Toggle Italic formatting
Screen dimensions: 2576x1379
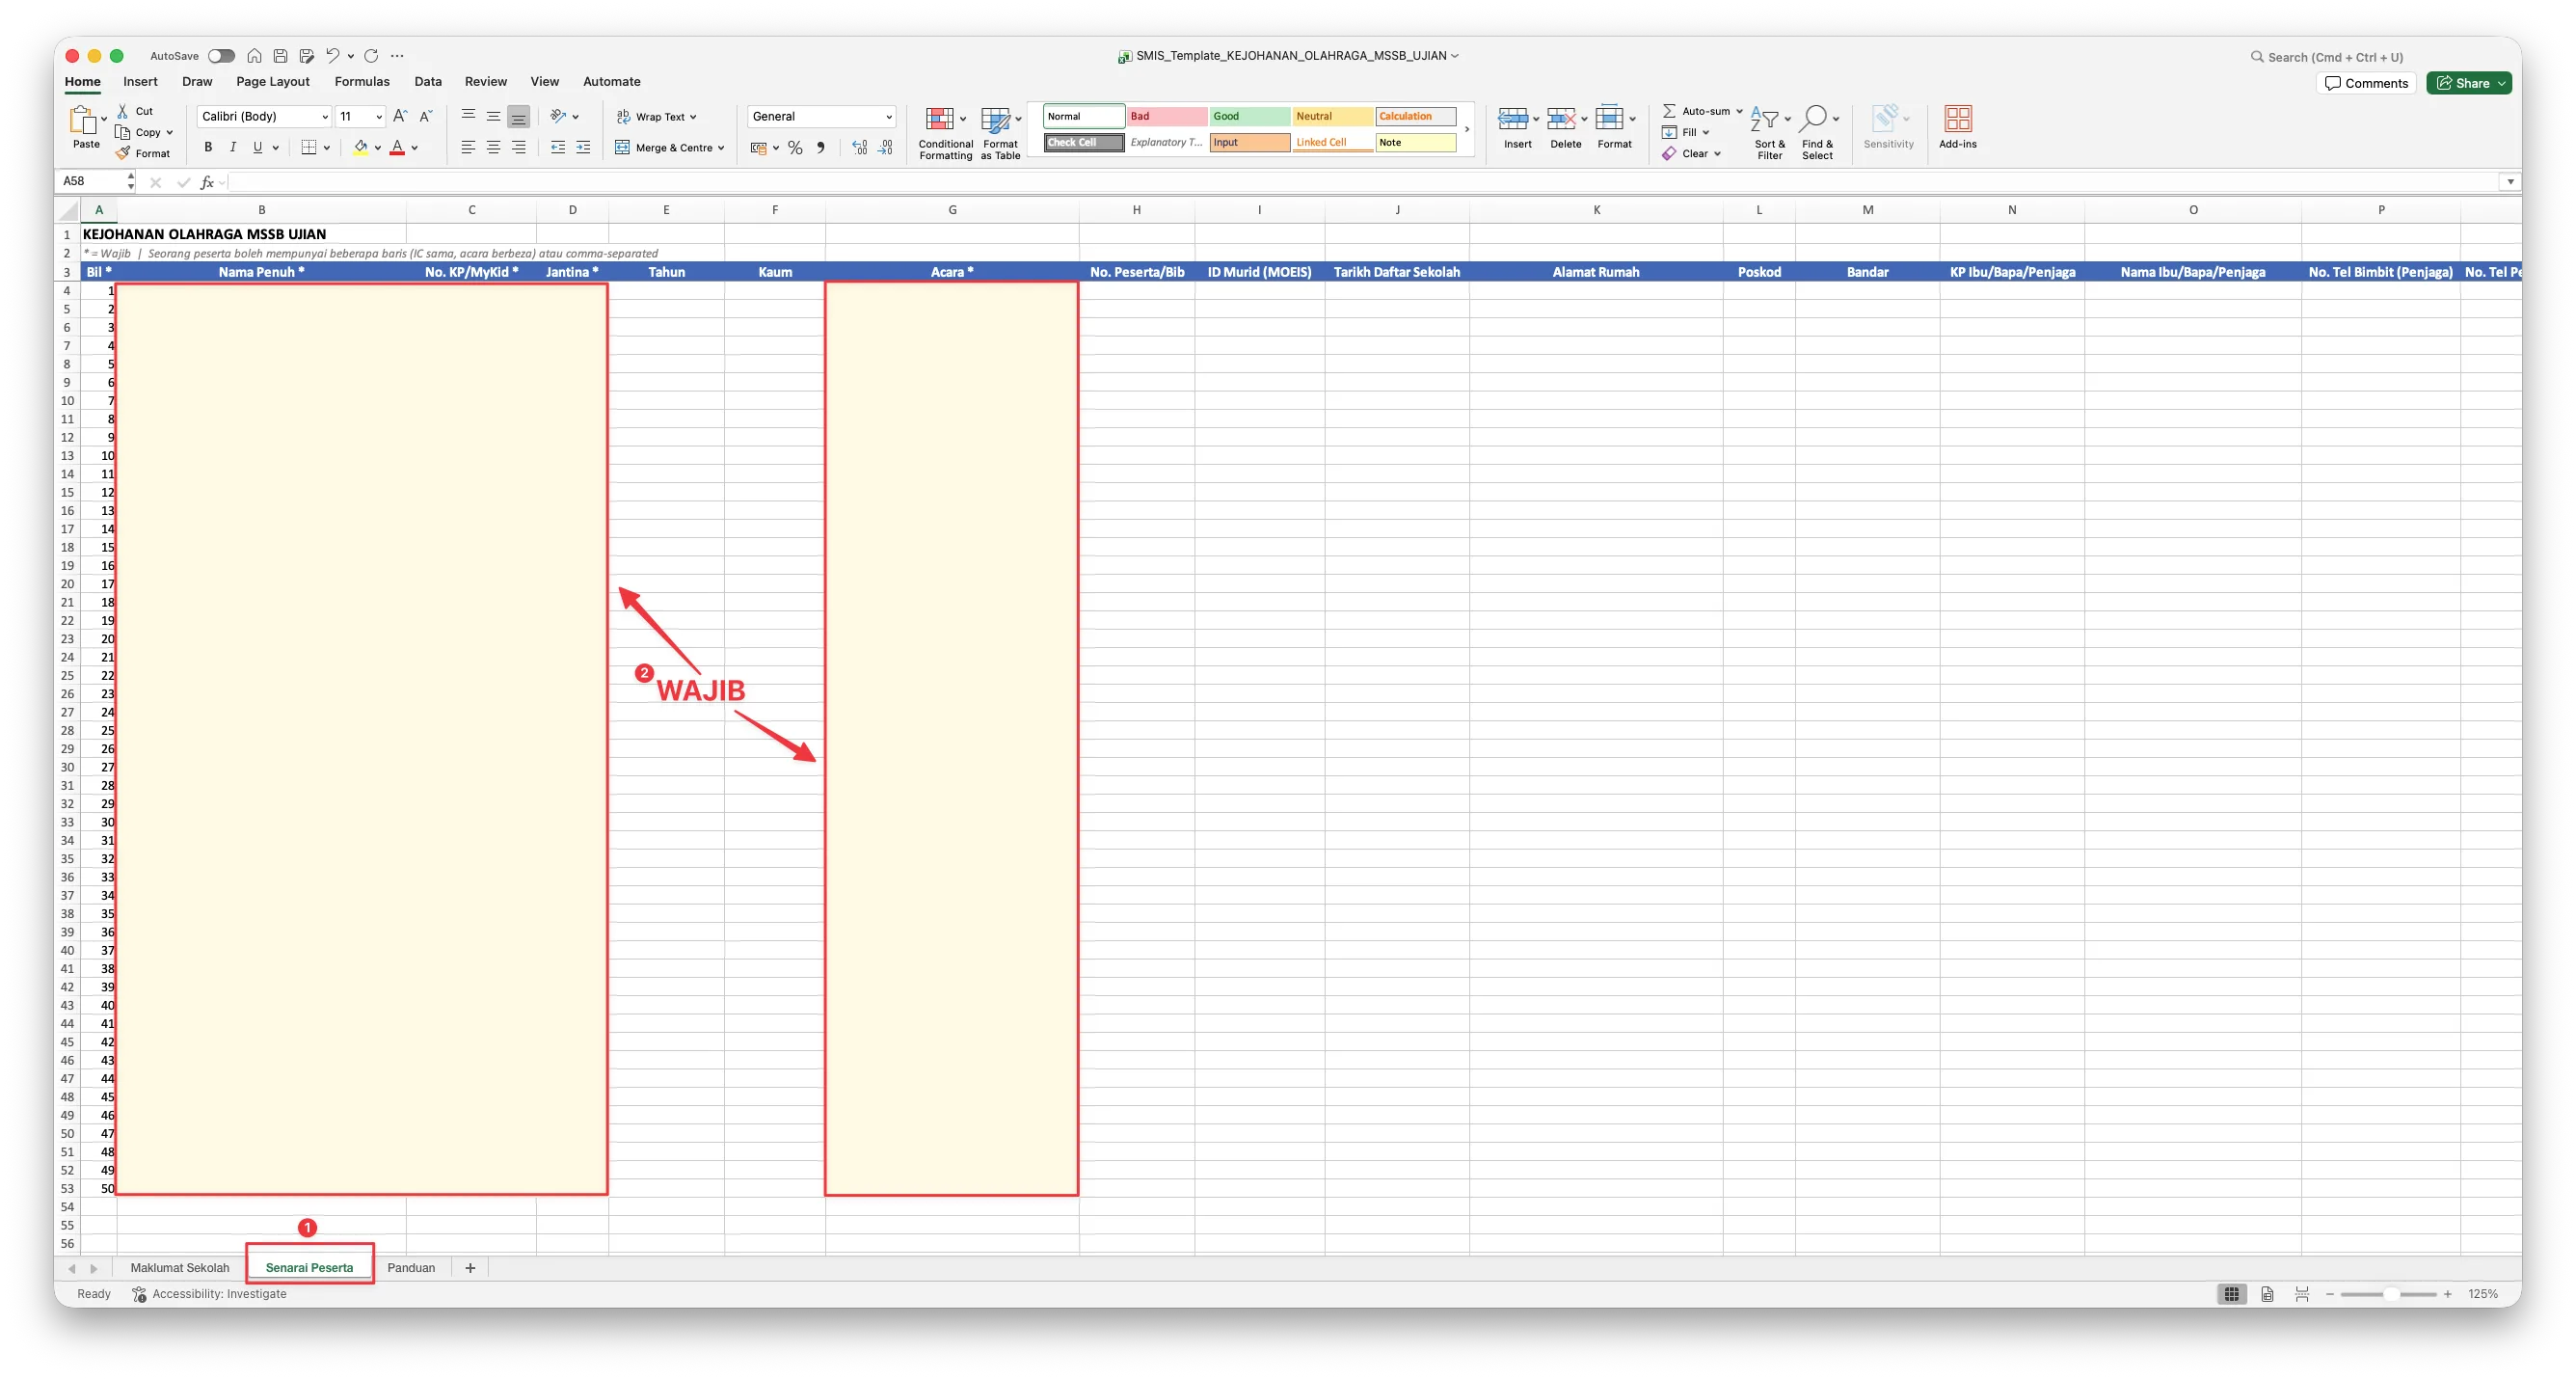click(x=233, y=147)
